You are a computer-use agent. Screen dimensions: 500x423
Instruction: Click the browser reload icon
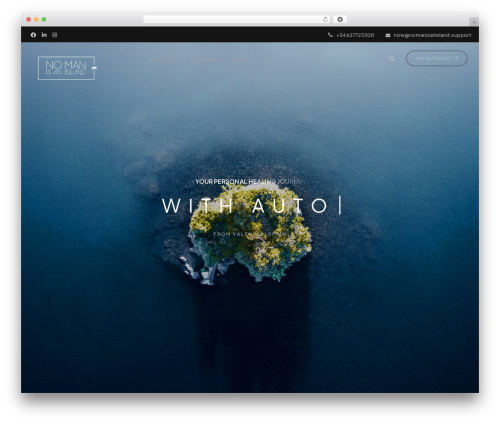coord(325,19)
